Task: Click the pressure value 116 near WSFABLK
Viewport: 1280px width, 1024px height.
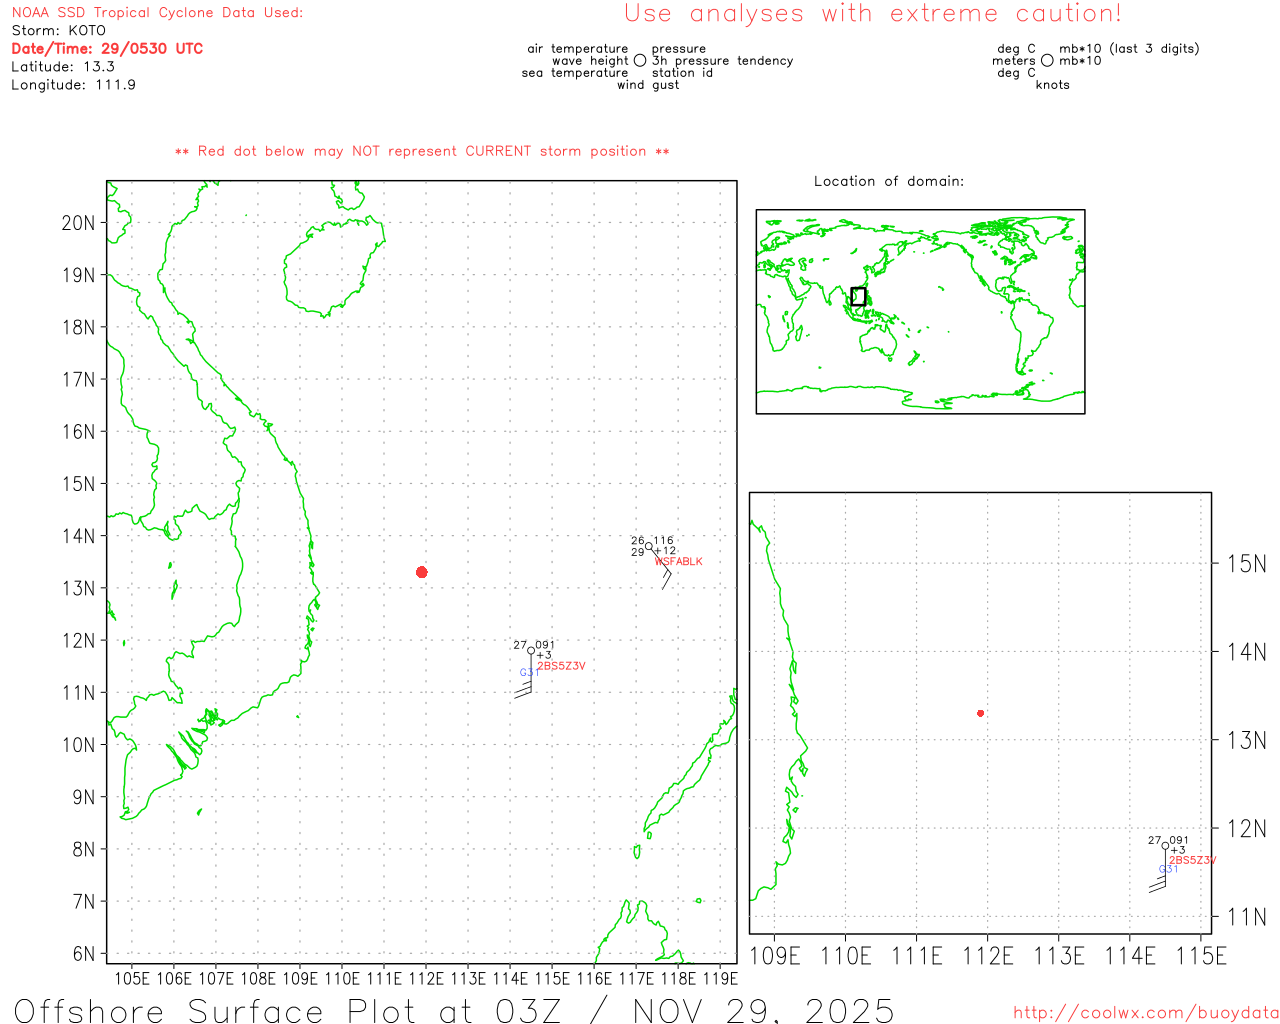Action: coord(664,541)
